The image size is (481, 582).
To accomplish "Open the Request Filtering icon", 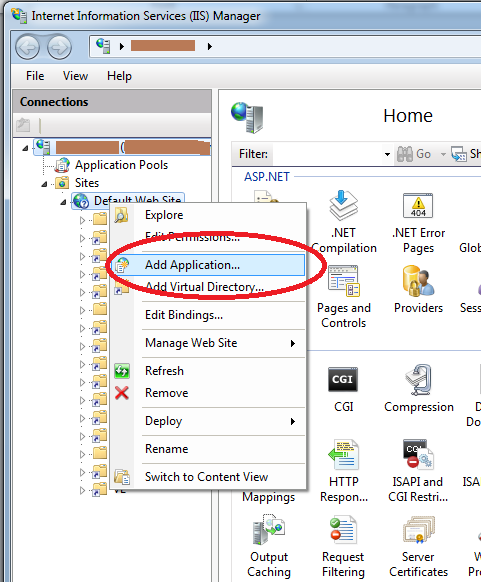I will click(x=343, y=530).
